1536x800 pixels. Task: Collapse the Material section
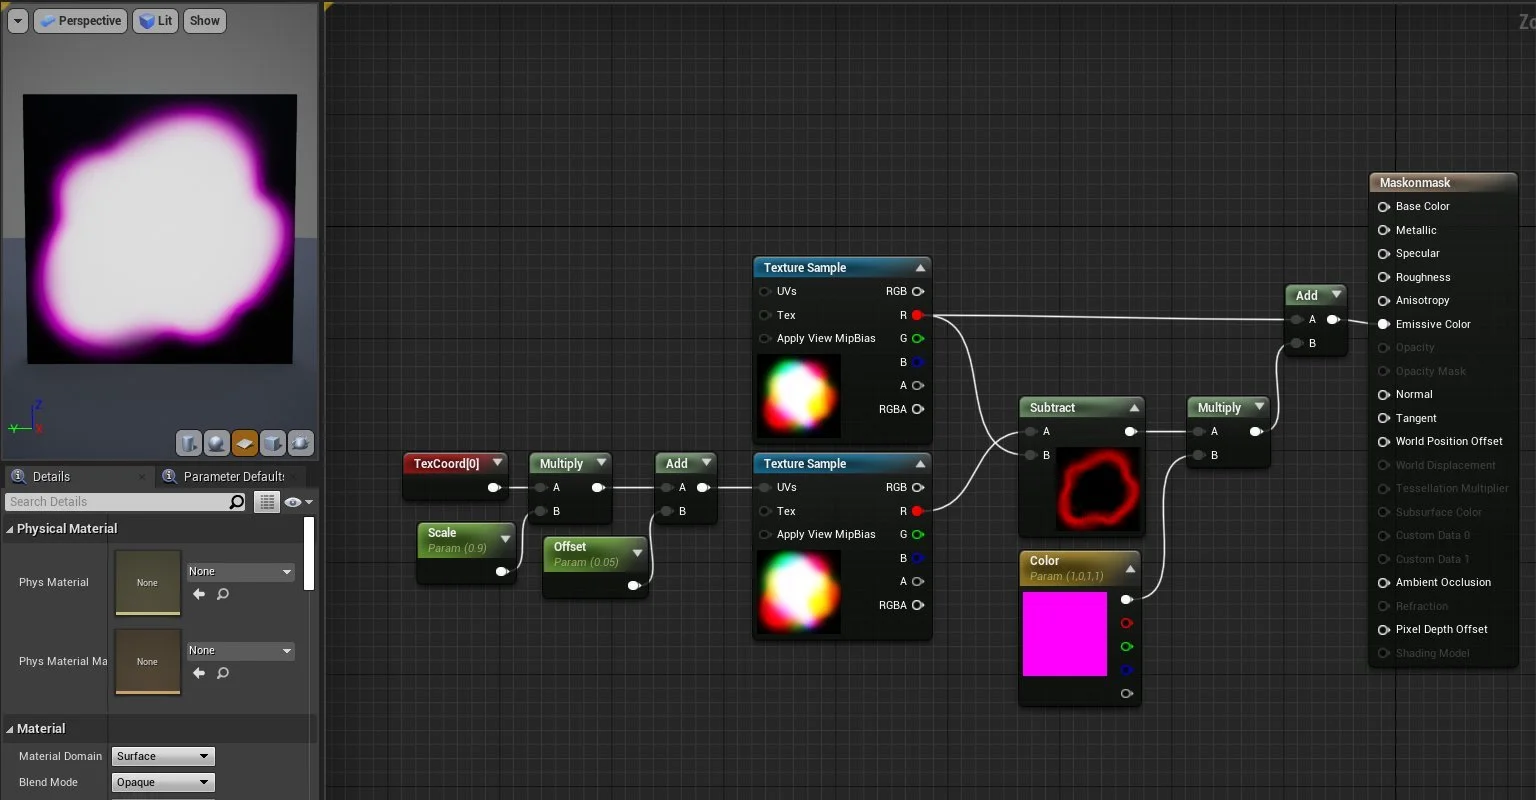tap(10, 729)
